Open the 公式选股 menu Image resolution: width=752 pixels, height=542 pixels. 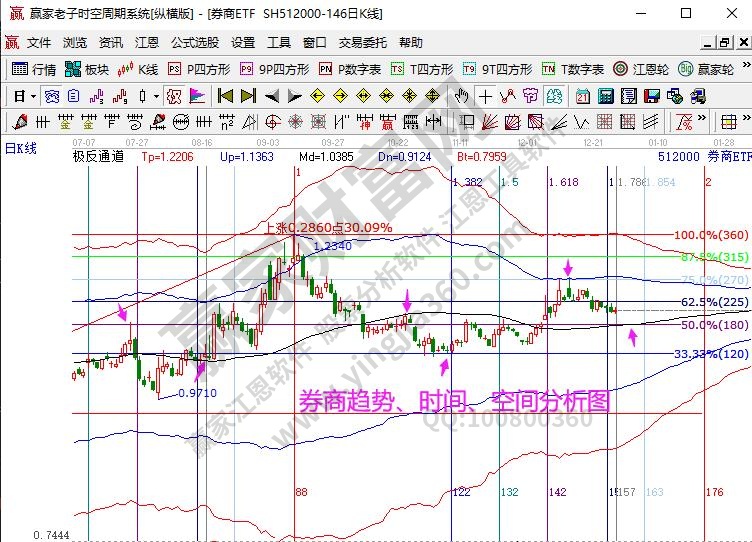coord(194,43)
